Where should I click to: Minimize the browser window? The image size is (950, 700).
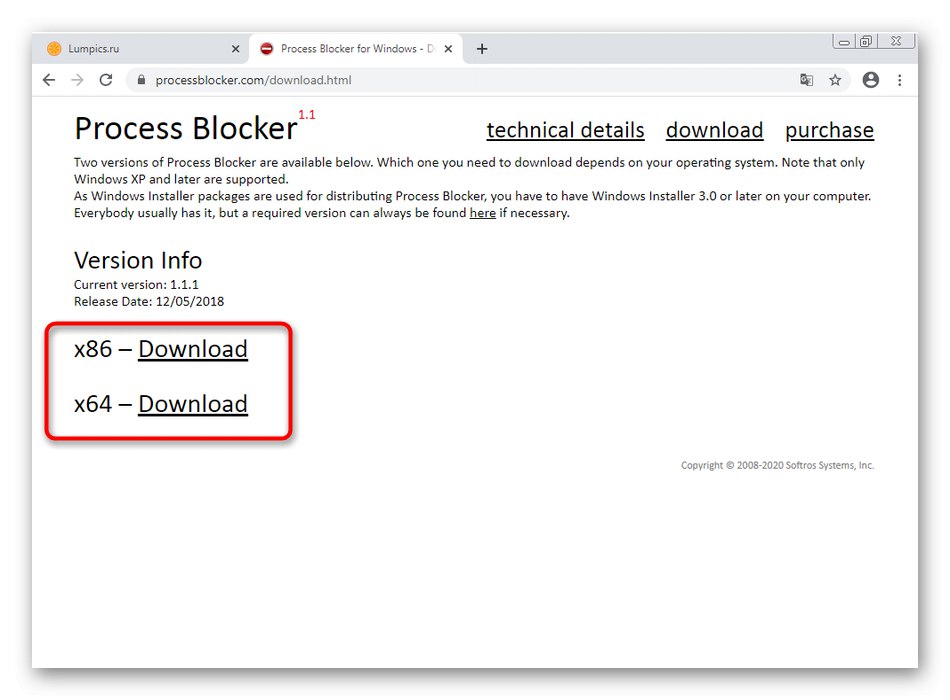click(843, 42)
